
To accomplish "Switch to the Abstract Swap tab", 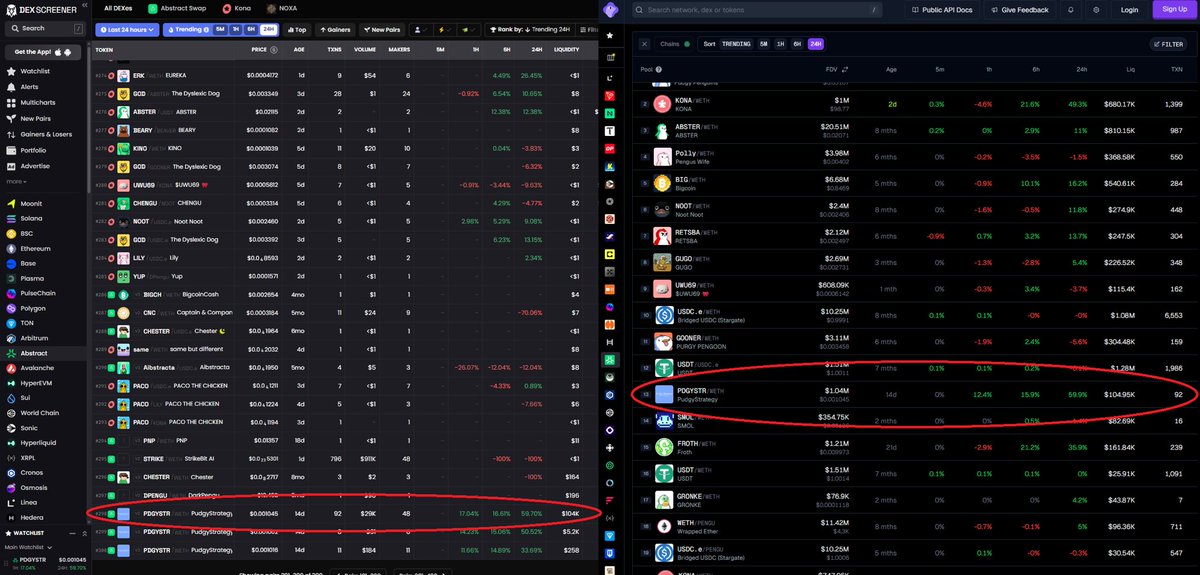I will pyautogui.click(x=175, y=8).
